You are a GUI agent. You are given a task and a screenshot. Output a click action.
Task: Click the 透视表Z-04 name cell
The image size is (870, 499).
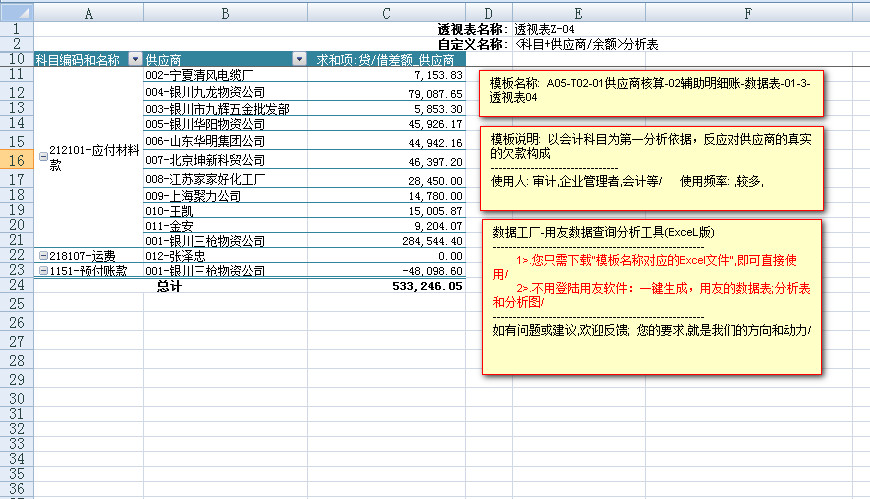pyautogui.click(x=545, y=29)
